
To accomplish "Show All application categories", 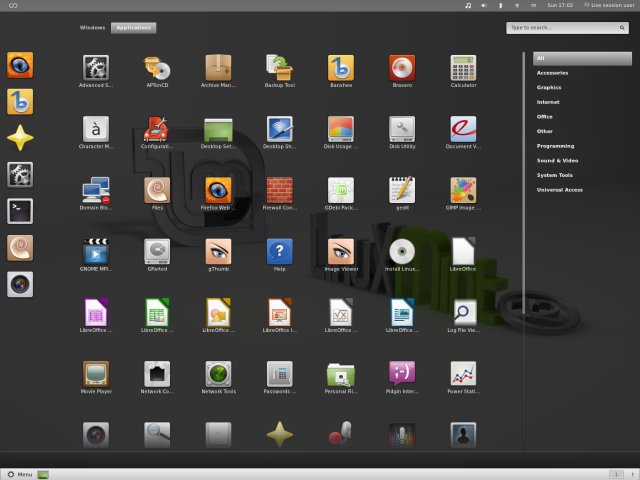I will click(x=582, y=58).
